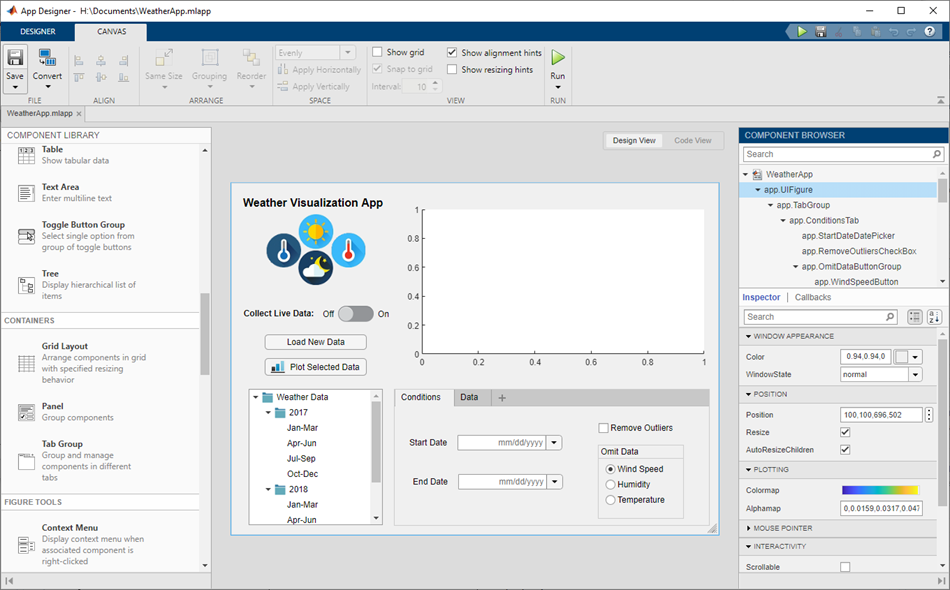Toggle the Collect Live Data switch
The image size is (950, 590).
pyautogui.click(x=355, y=314)
